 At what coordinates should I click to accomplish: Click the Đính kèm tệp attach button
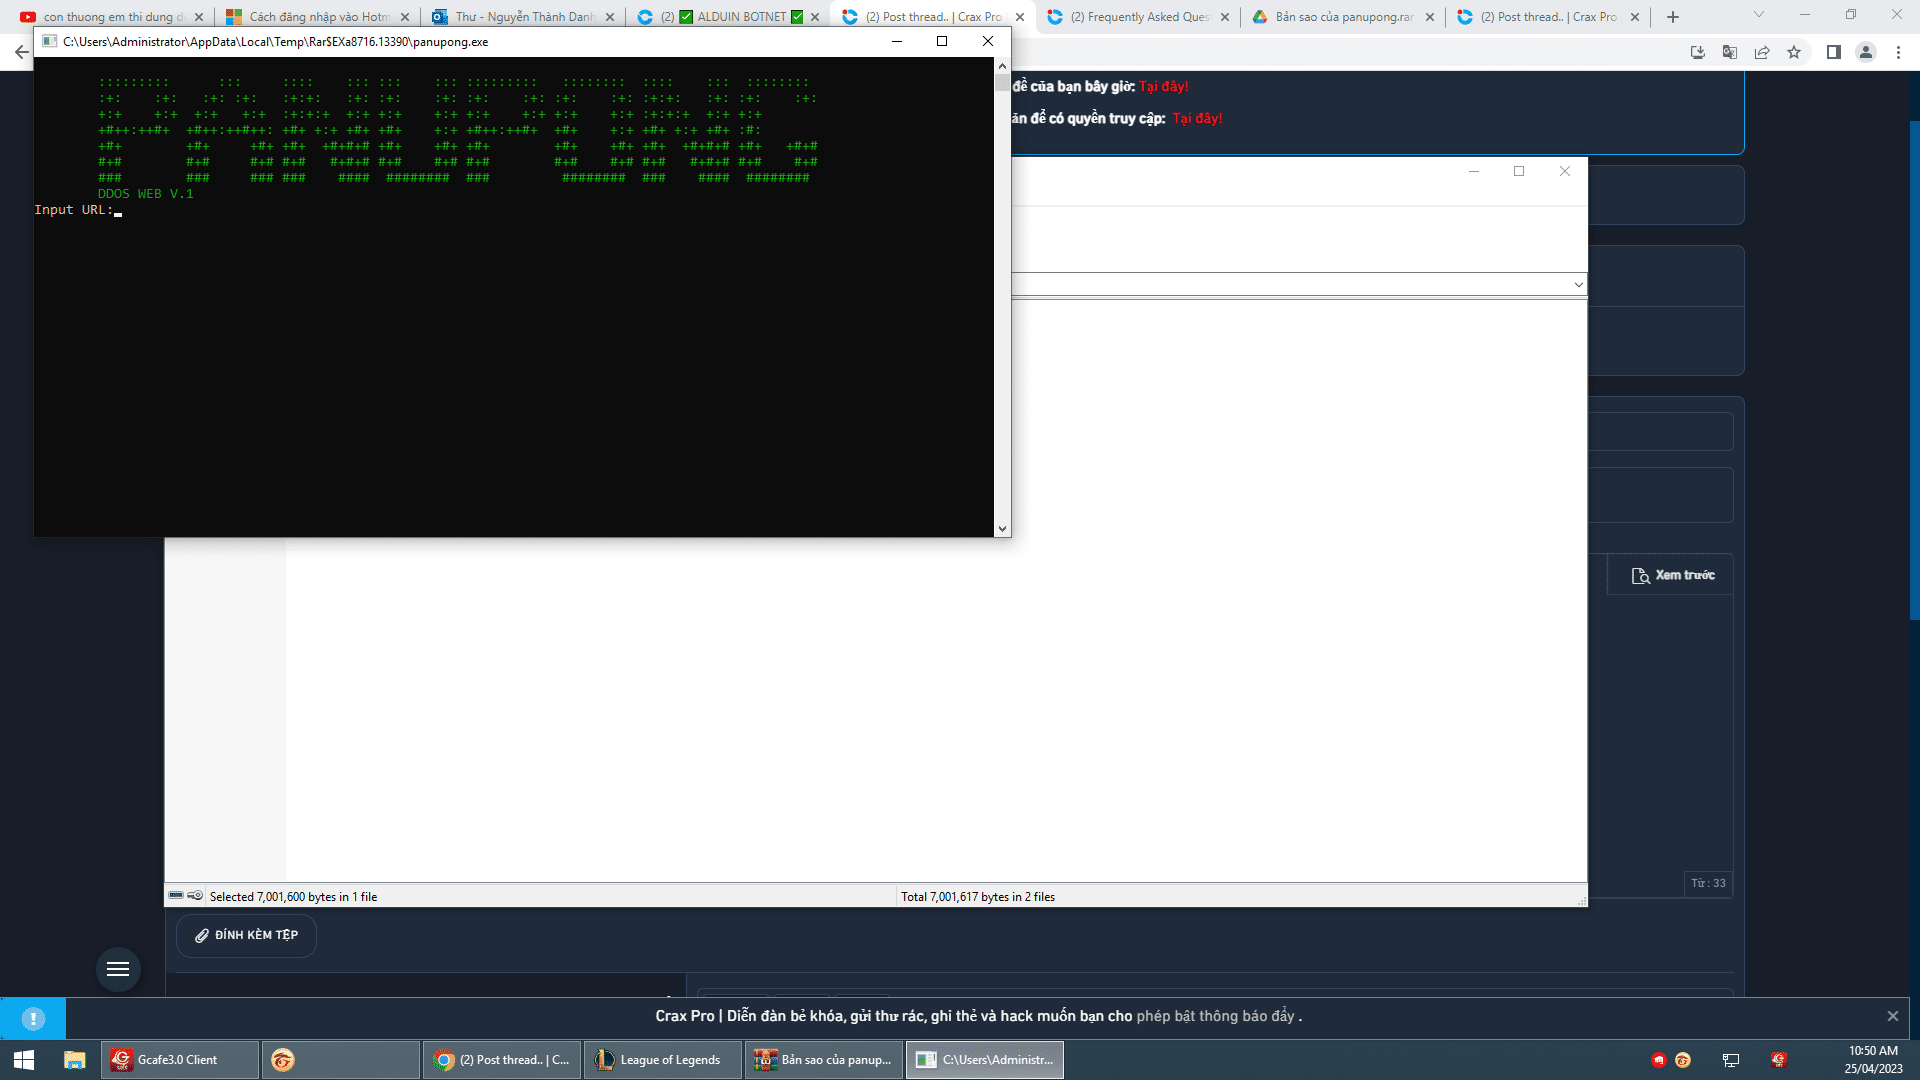247,935
